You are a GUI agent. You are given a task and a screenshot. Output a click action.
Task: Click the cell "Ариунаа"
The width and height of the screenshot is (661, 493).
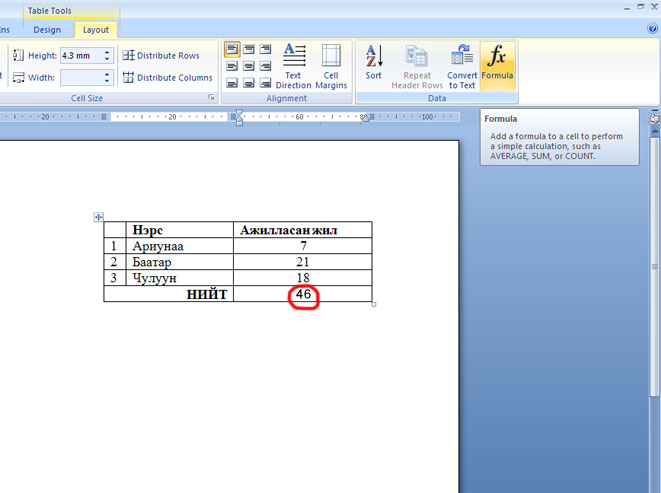pyautogui.click(x=180, y=246)
